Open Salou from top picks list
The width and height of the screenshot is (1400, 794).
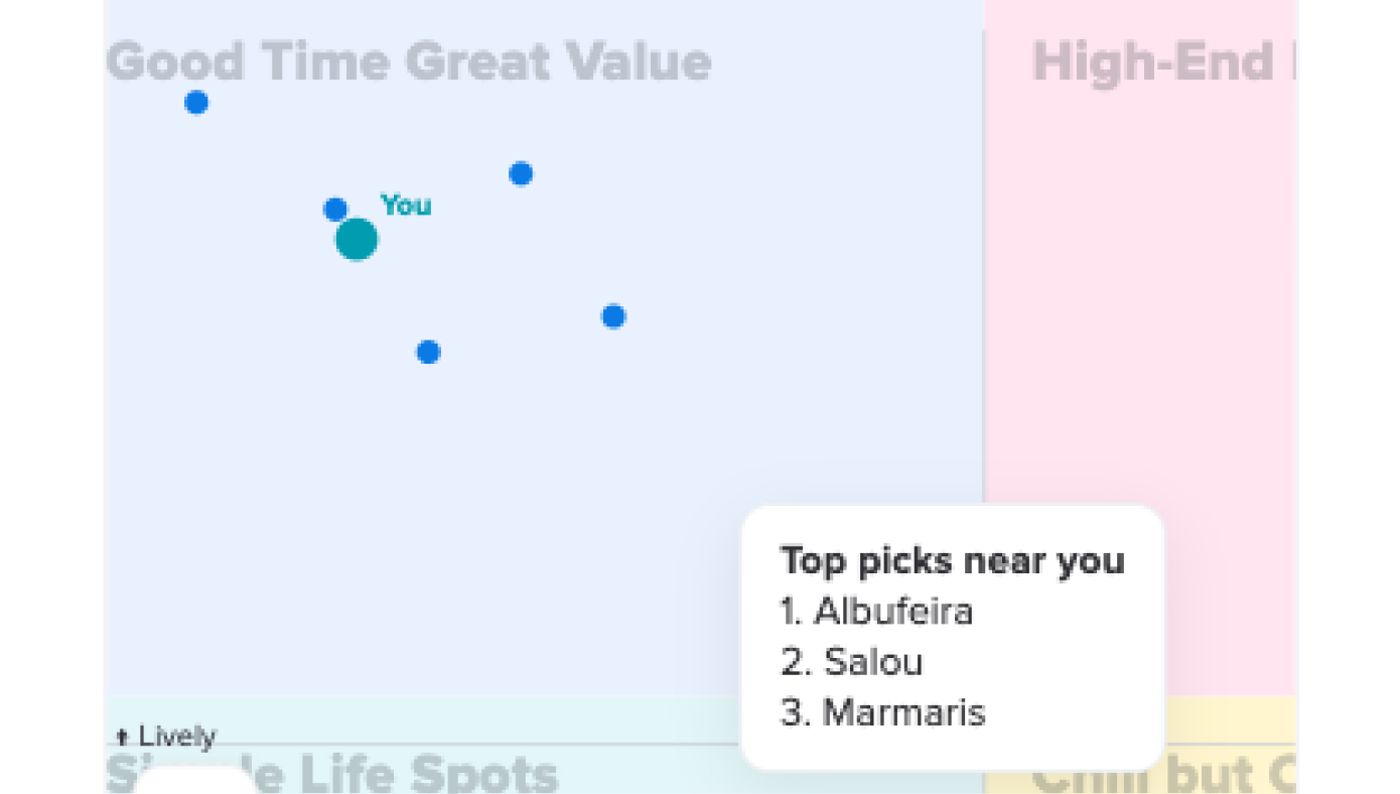coord(852,662)
